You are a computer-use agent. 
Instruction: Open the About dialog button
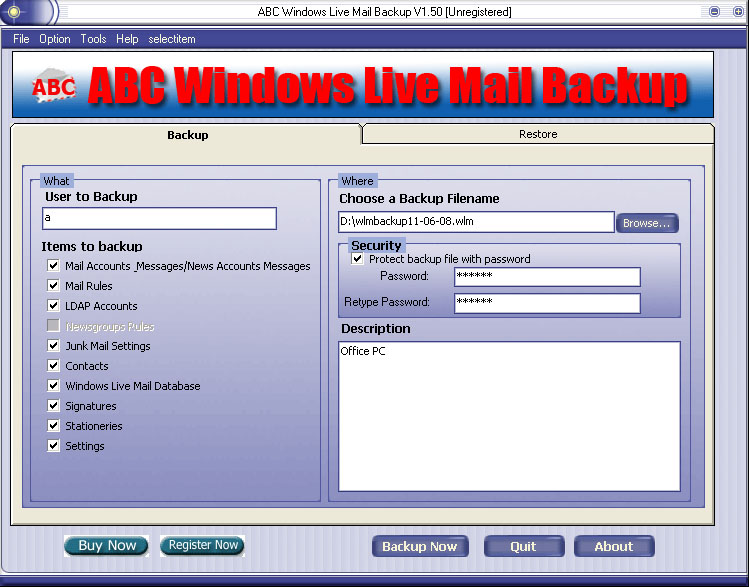pyautogui.click(x=614, y=546)
